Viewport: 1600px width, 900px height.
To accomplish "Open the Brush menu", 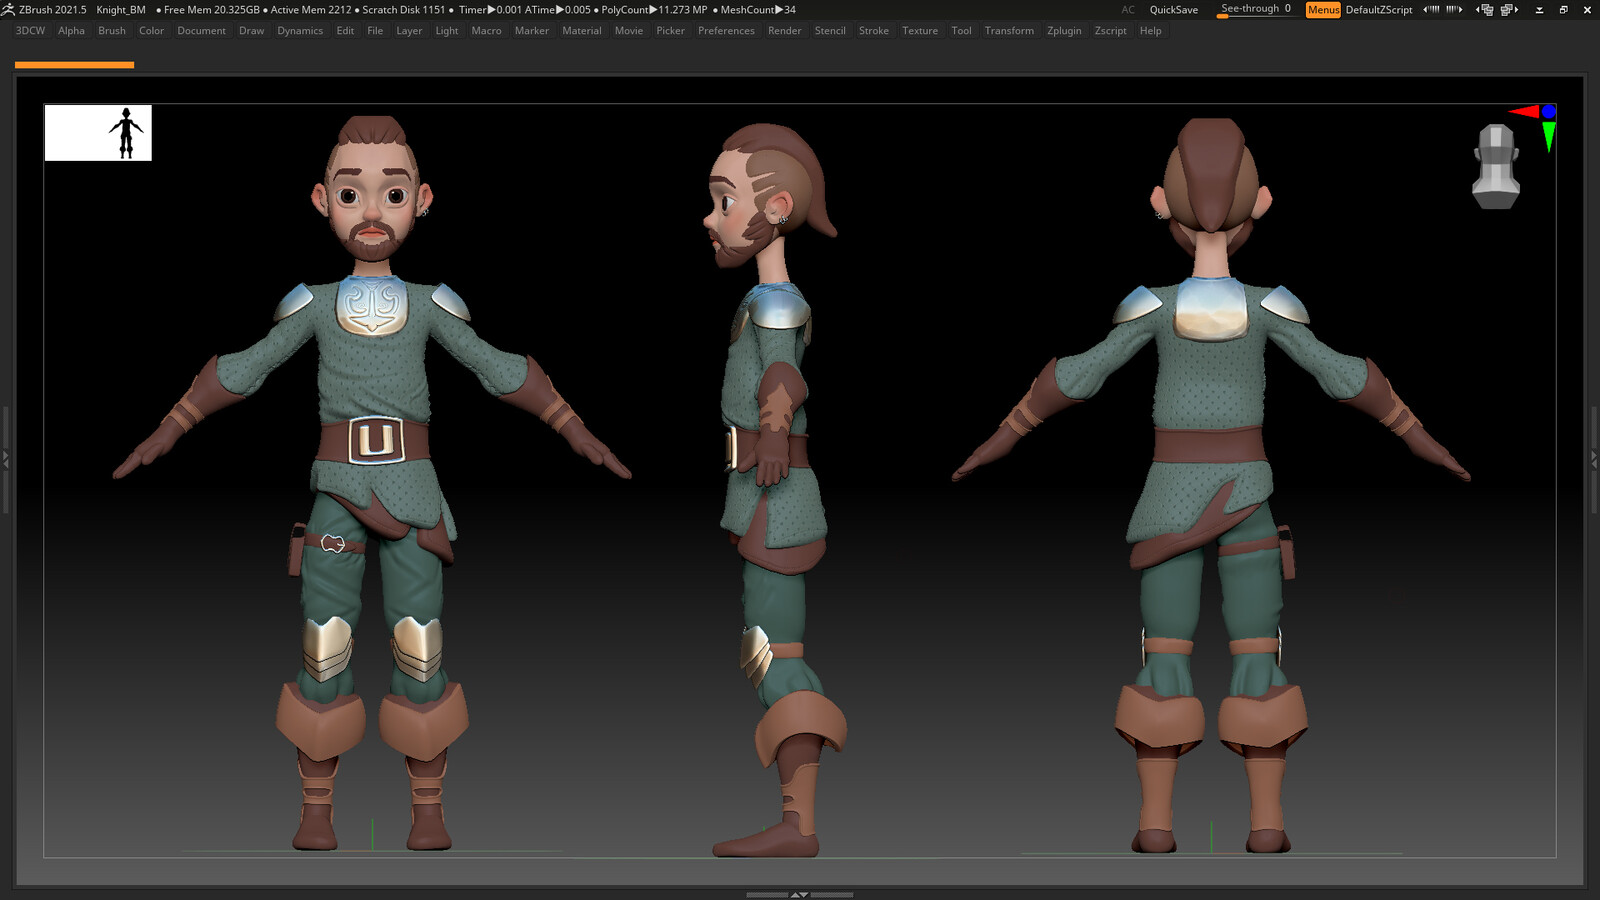I will 112,31.
